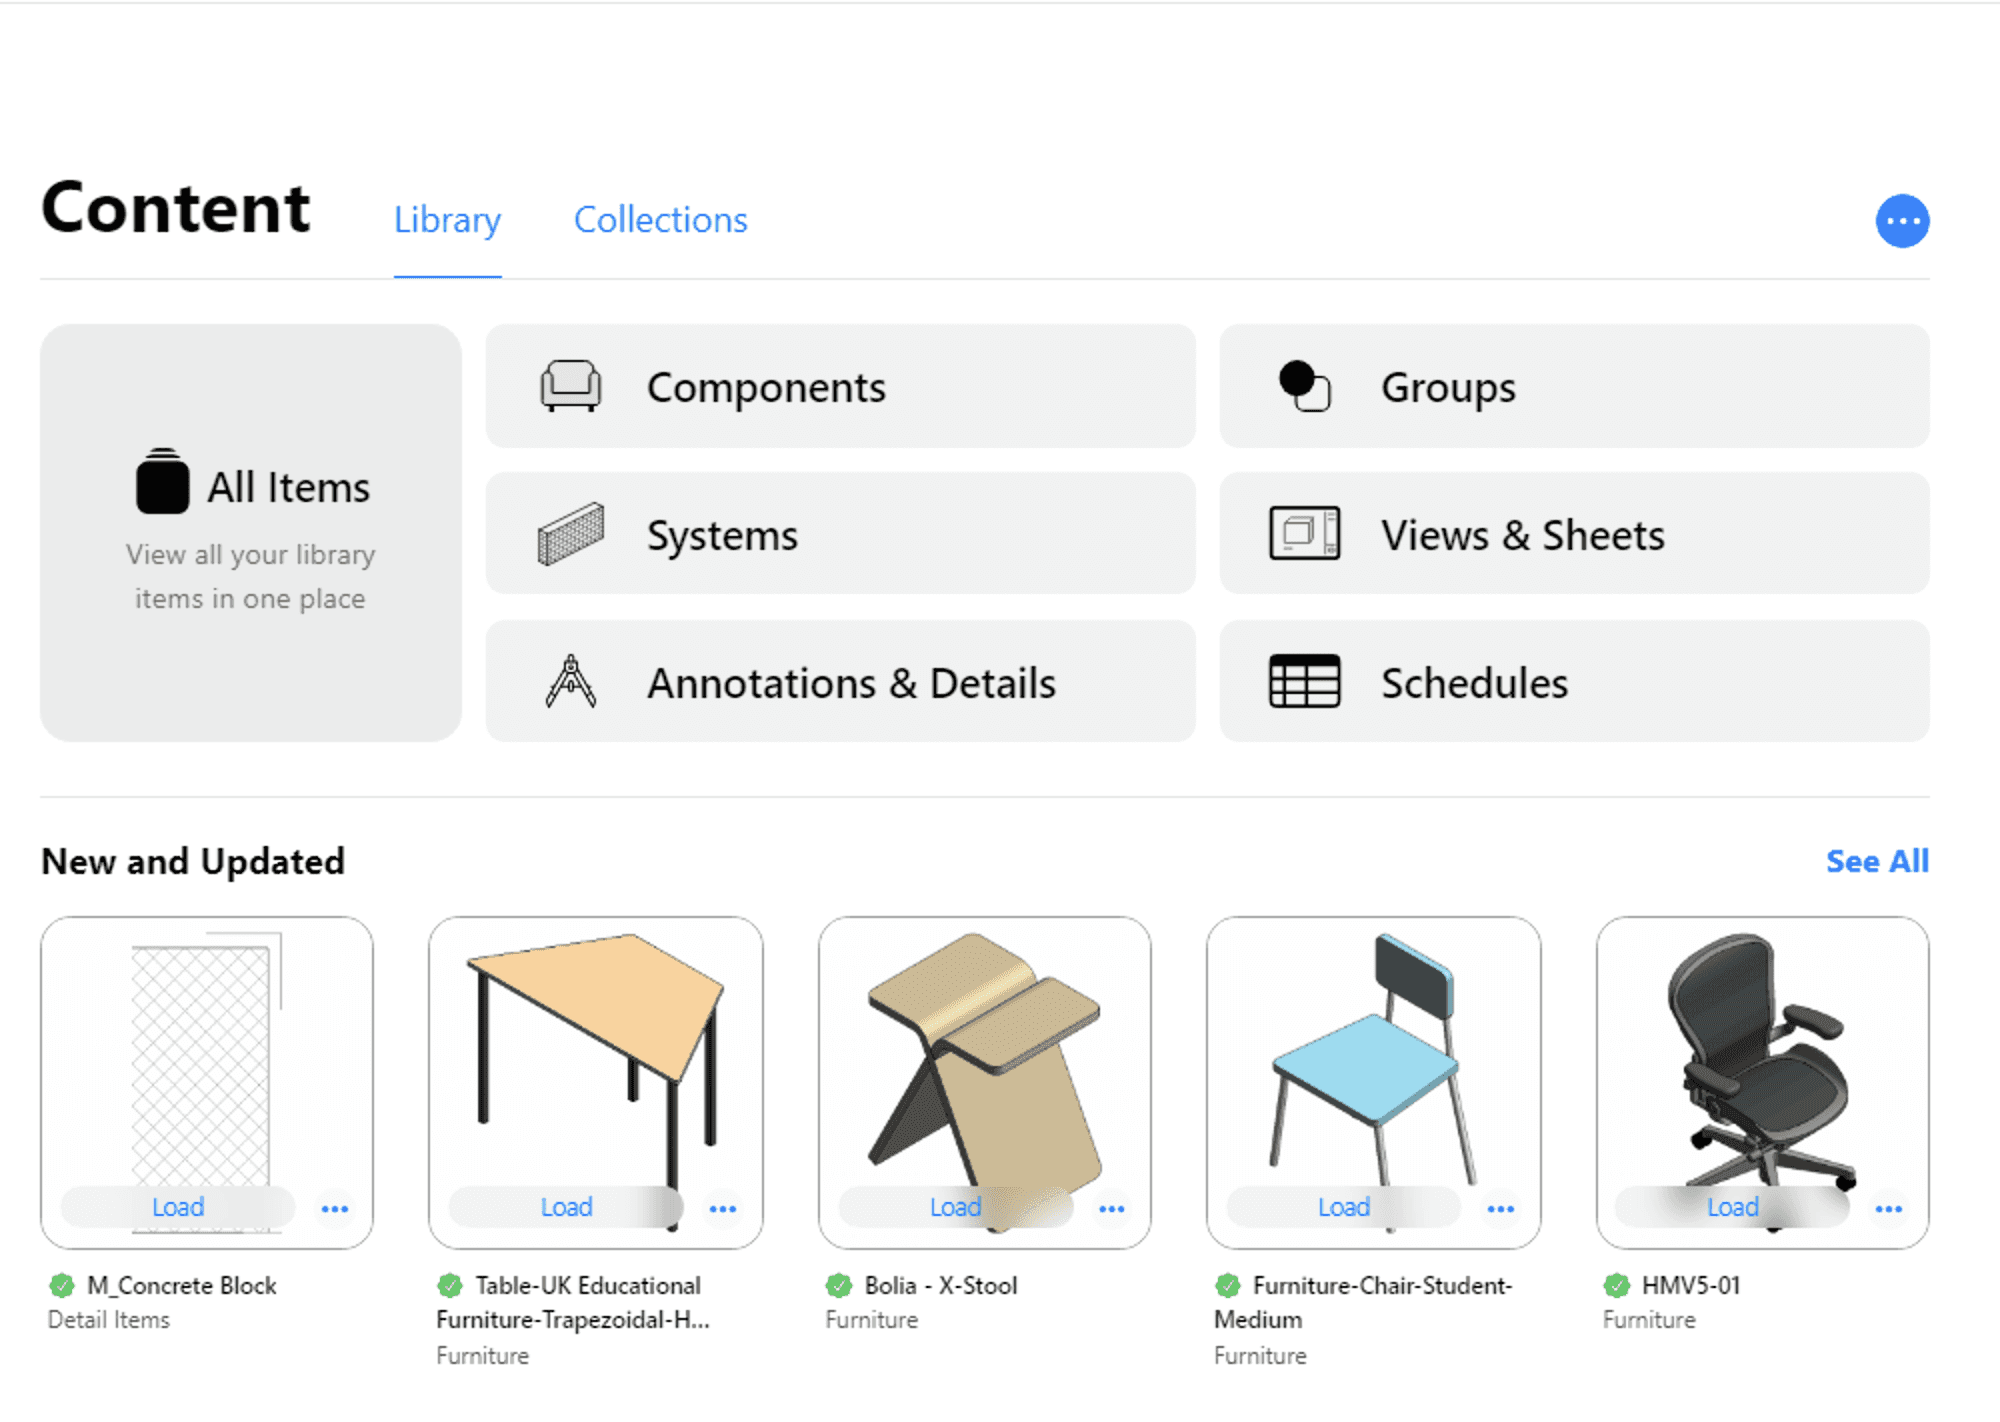Open the blue more options menu button
The width and height of the screenshot is (2000, 1422).
(1901, 221)
